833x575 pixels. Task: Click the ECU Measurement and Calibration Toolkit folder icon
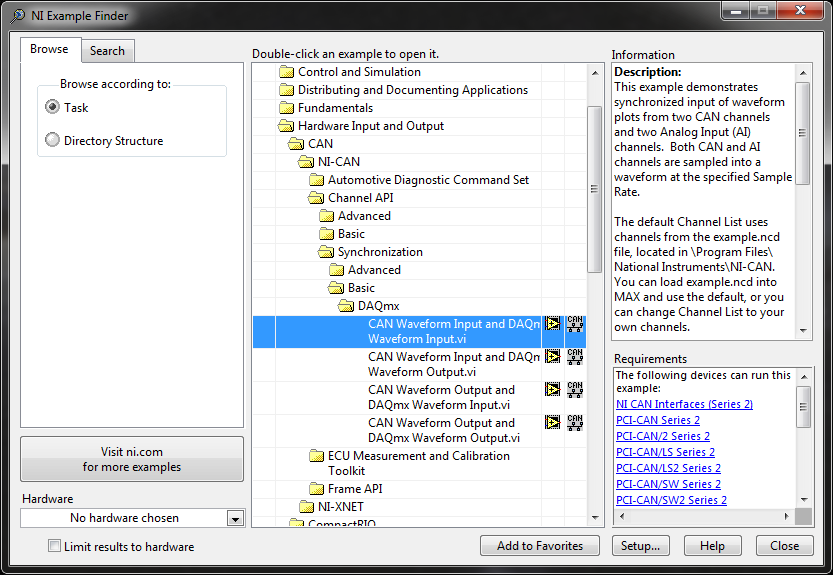coord(317,456)
